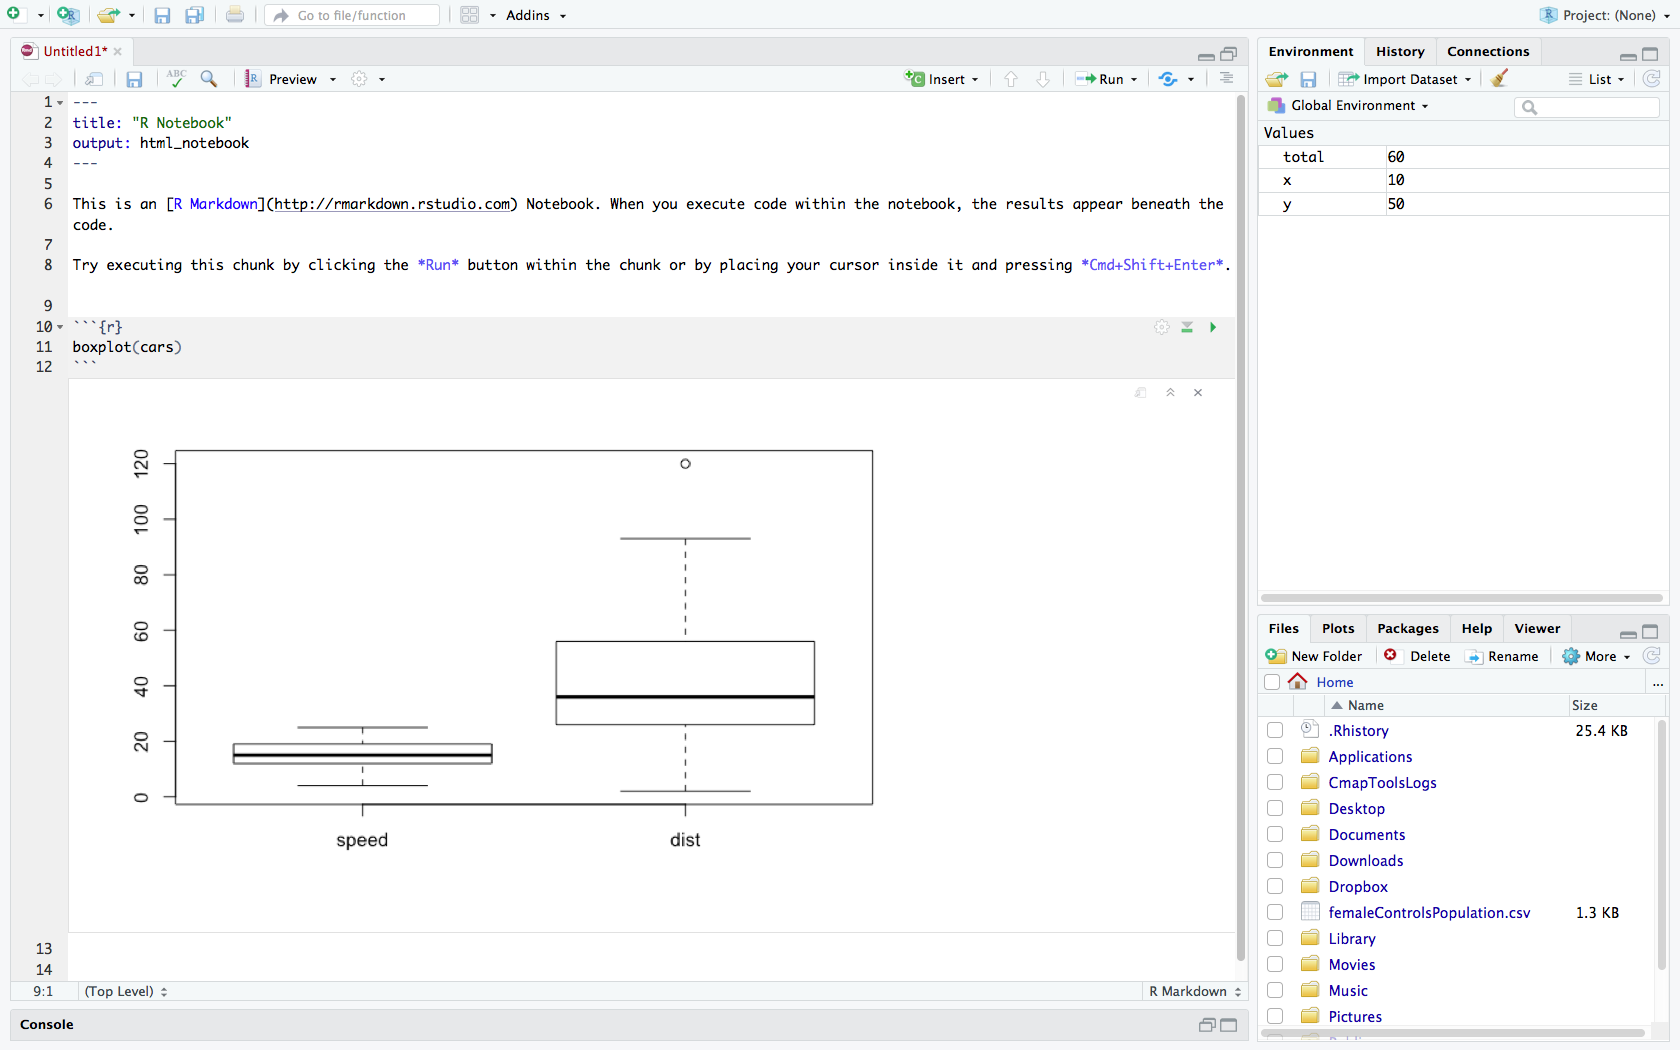This screenshot has height=1050, width=1680.
Task: Click the New Folder button
Action: pos(1314,656)
